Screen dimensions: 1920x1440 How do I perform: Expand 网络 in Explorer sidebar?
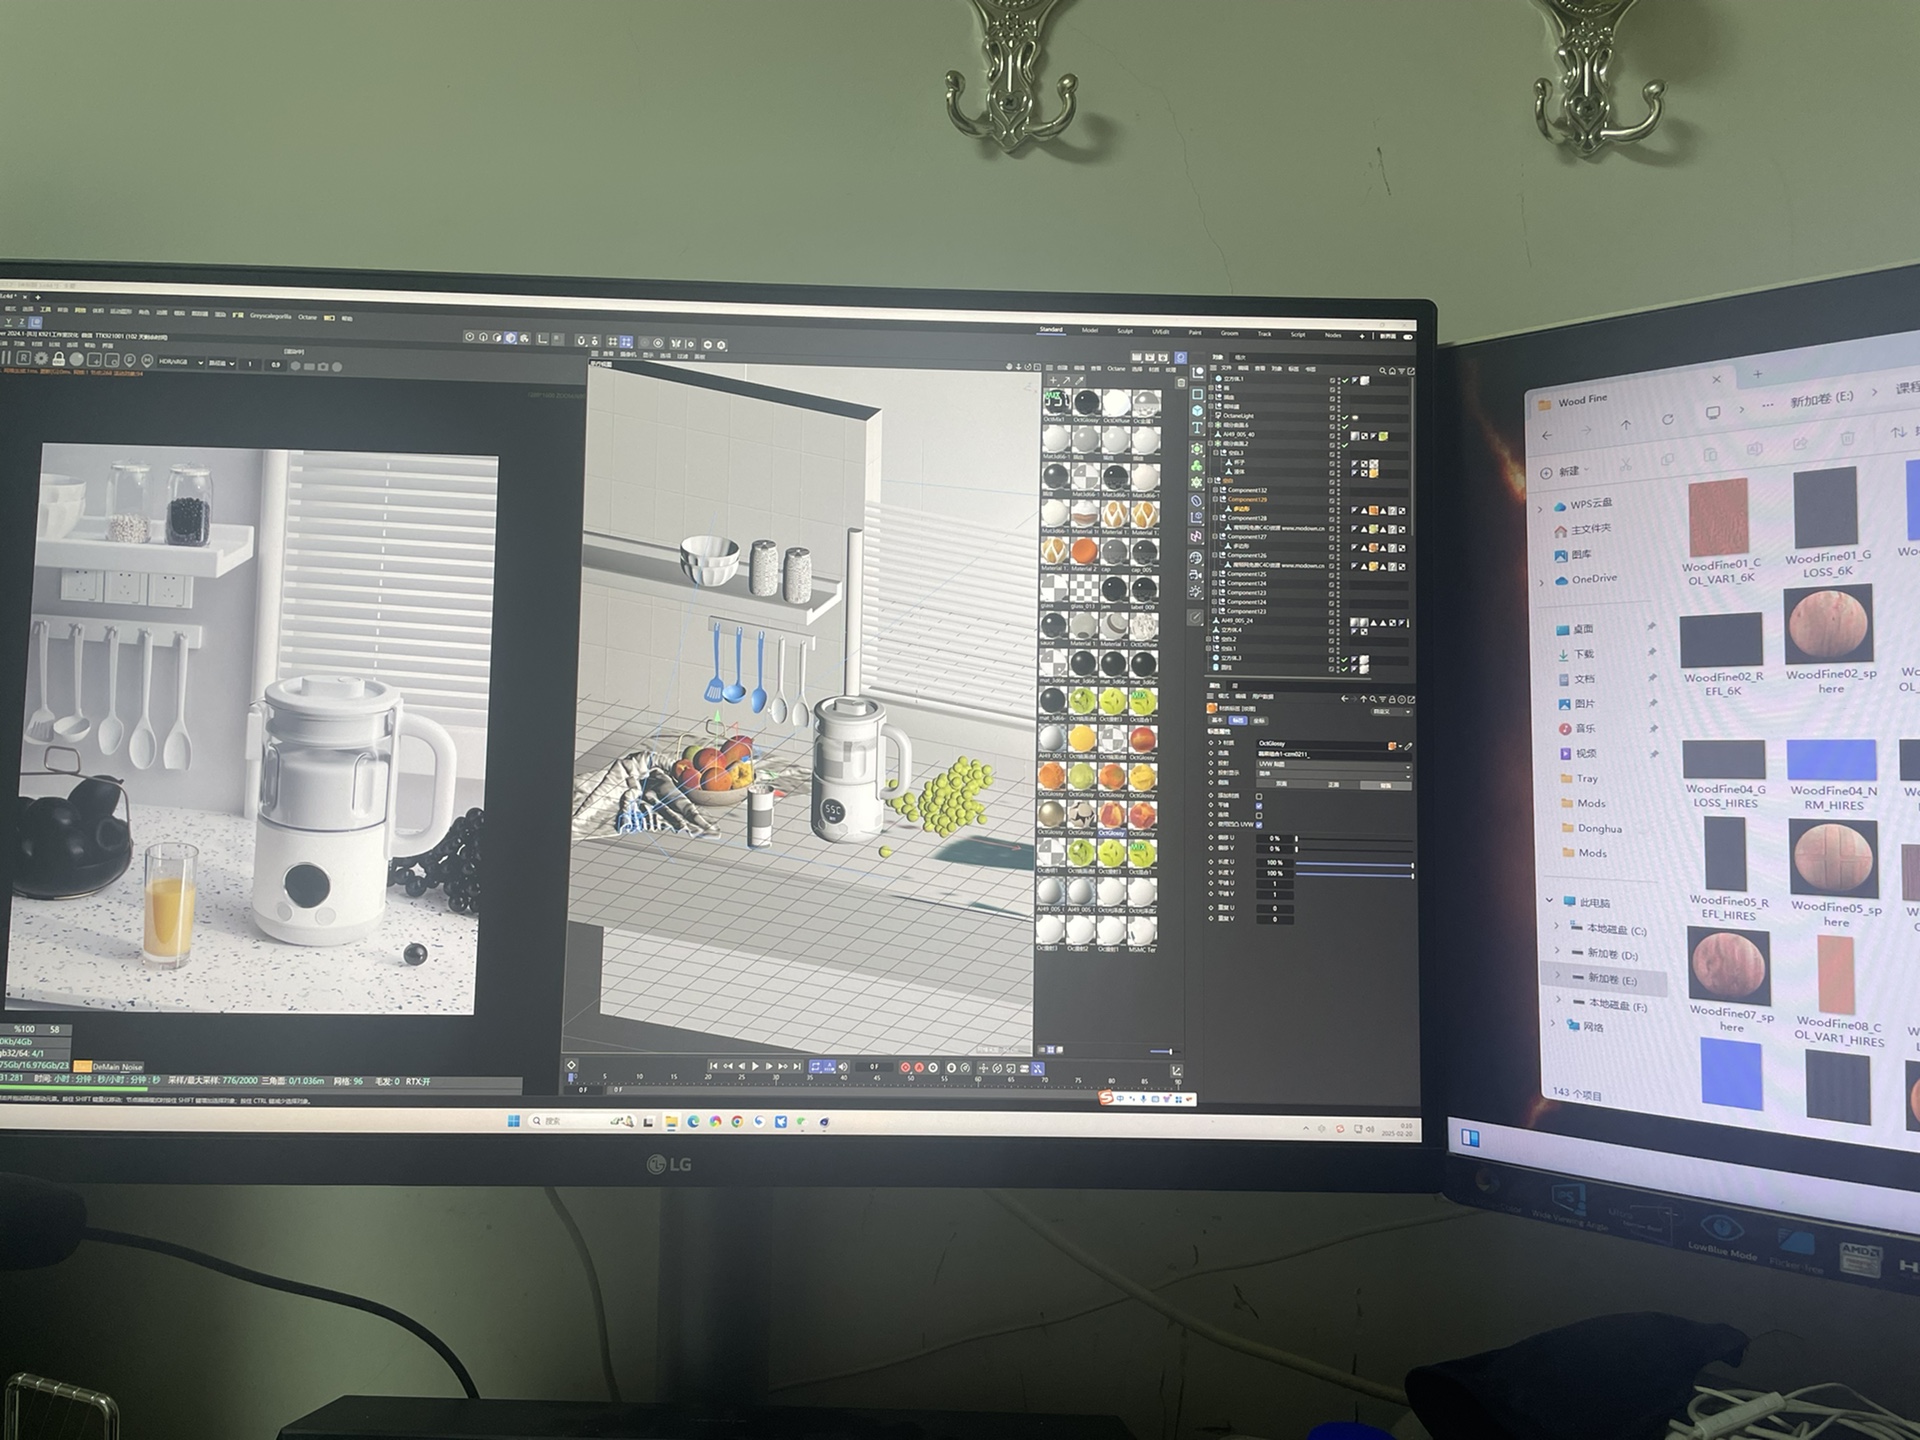(x=1553, y=1025)
